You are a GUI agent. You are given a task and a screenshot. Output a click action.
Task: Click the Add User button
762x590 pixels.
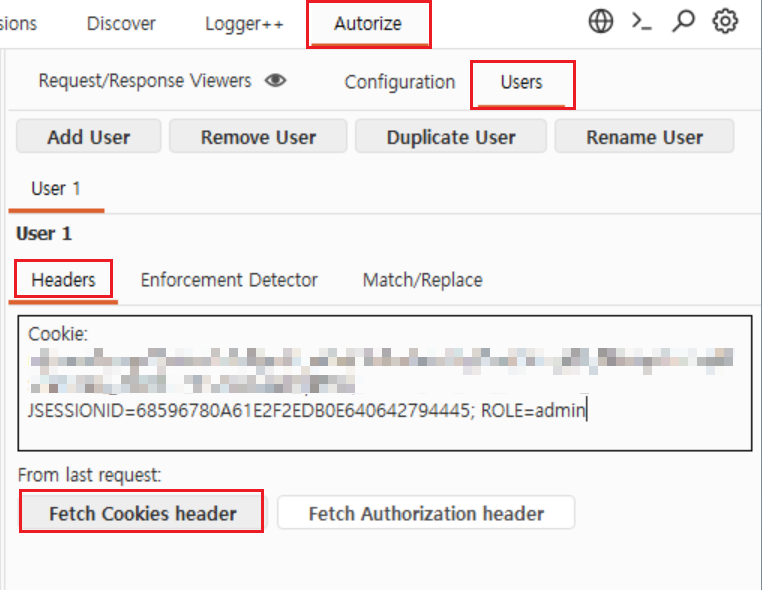(x=89, y=137)
